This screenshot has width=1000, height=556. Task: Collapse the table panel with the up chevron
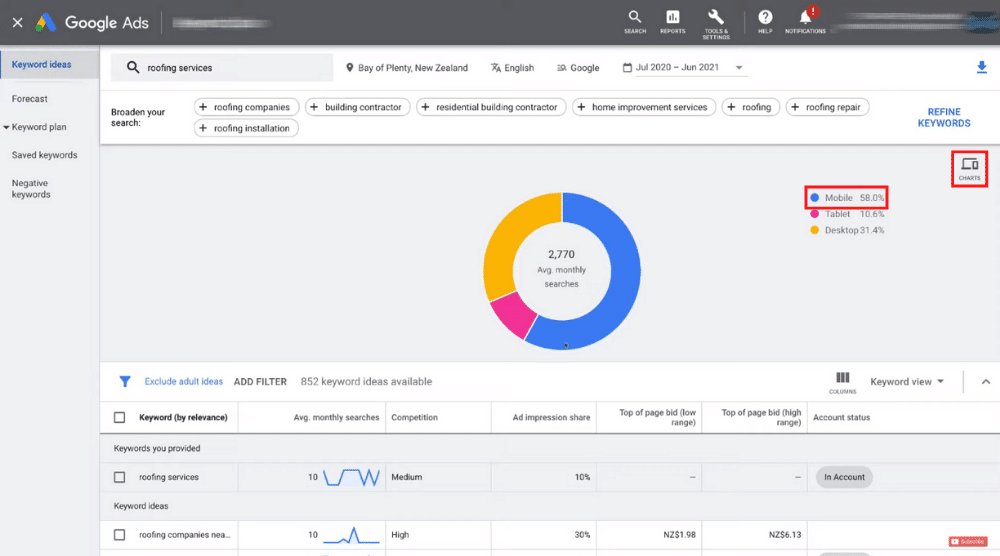(x=986, y=382)
